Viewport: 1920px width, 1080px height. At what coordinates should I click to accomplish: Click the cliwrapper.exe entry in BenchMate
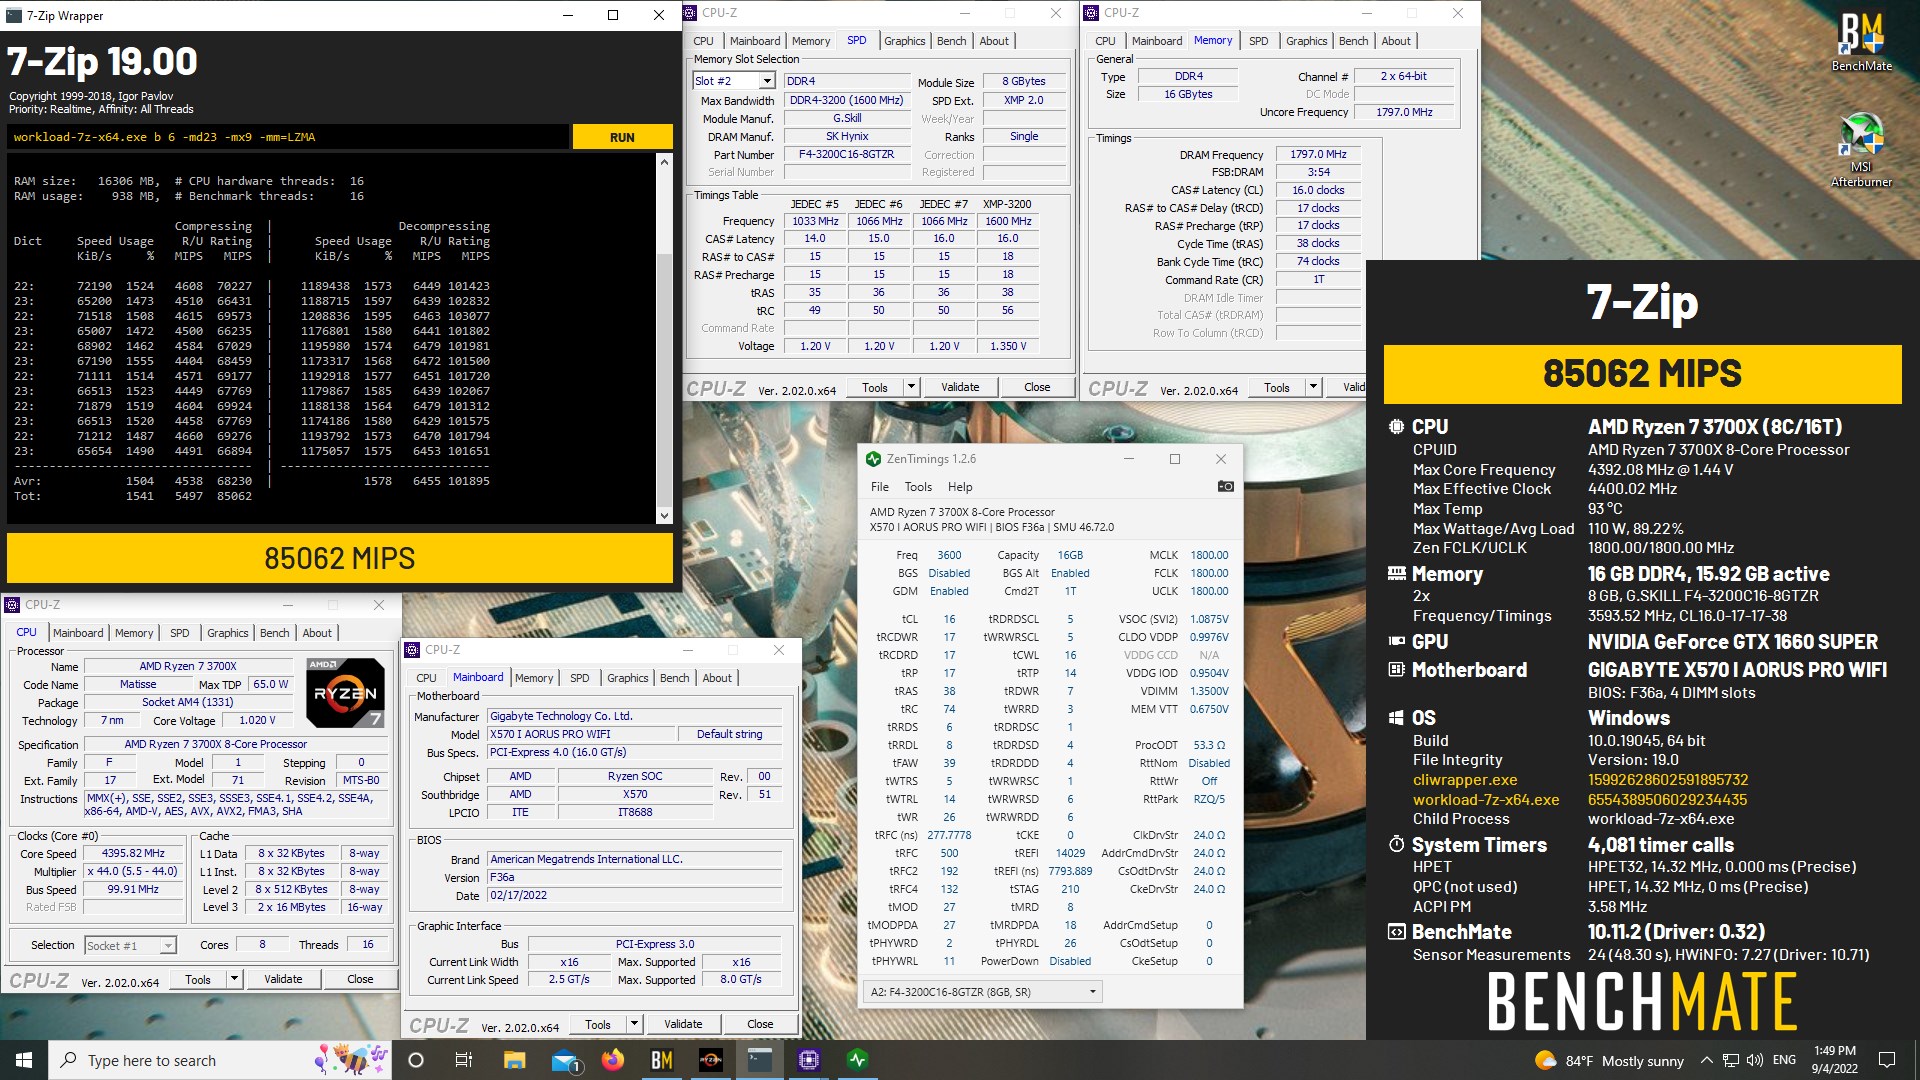point(1465,780)
